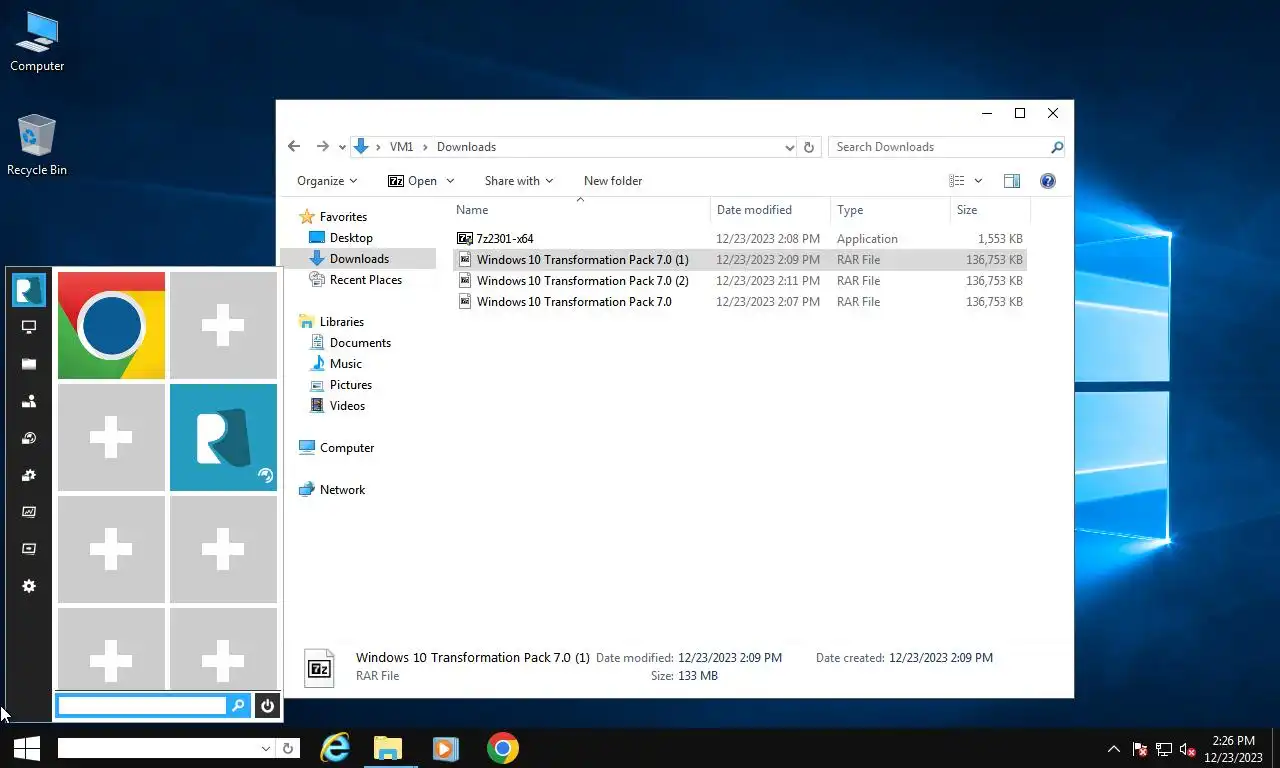Screen dimensions: 1280x768
Task: Refresh the Downloads folder address bar
Action: click(x=809, y=147)
